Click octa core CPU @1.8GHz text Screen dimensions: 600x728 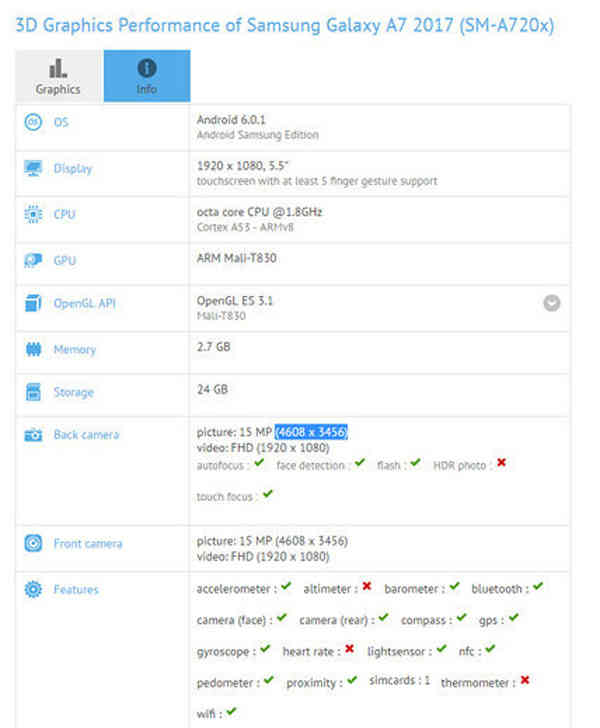click(x=260, y=212)
